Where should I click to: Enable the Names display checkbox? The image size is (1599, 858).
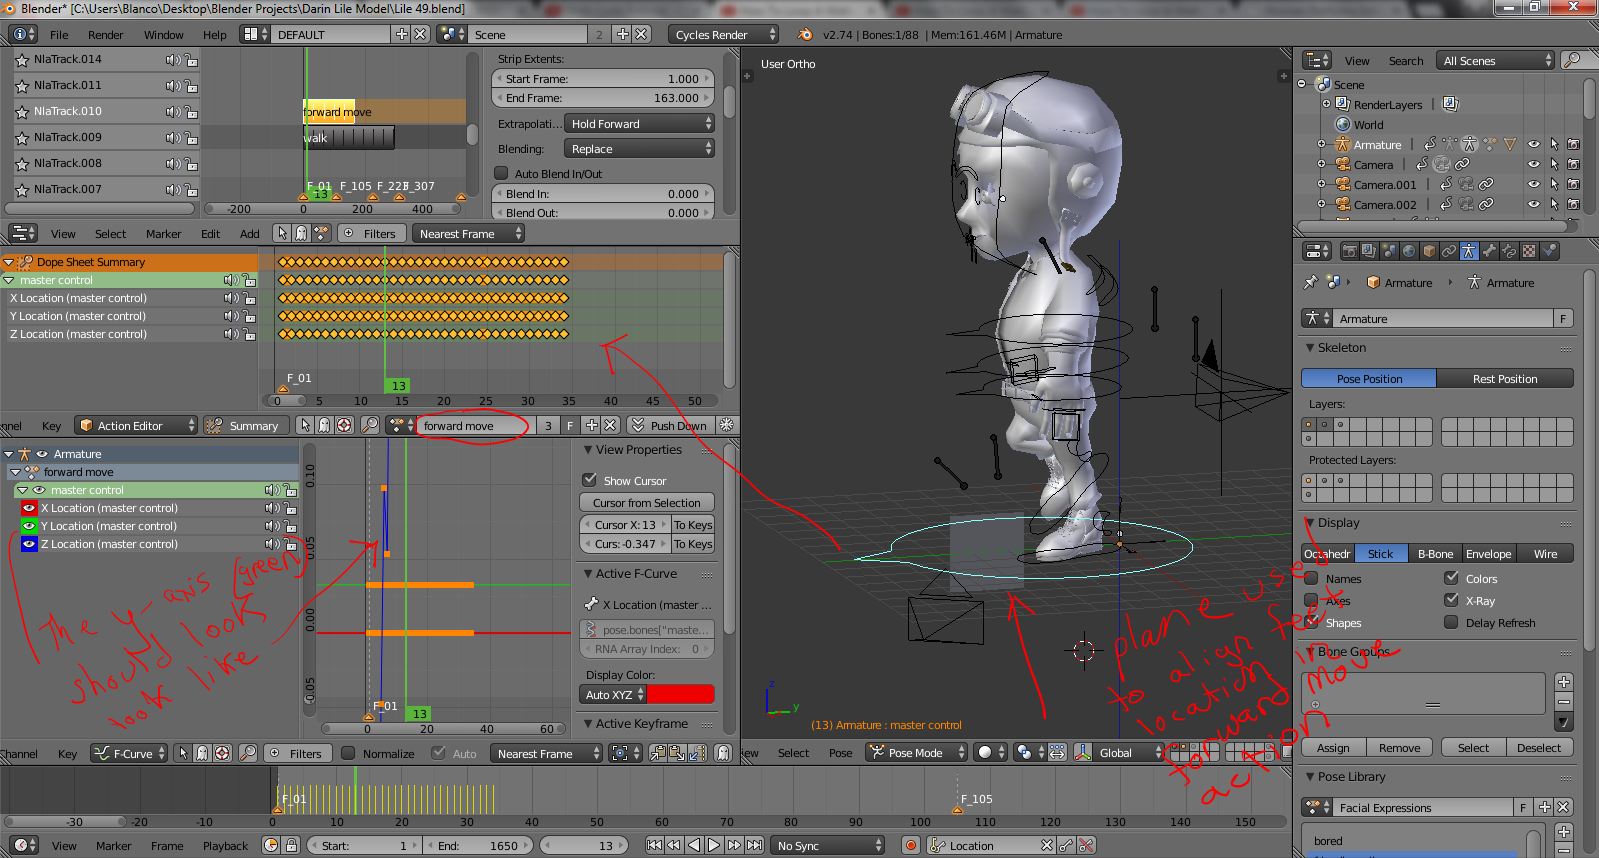(1311, 578)
